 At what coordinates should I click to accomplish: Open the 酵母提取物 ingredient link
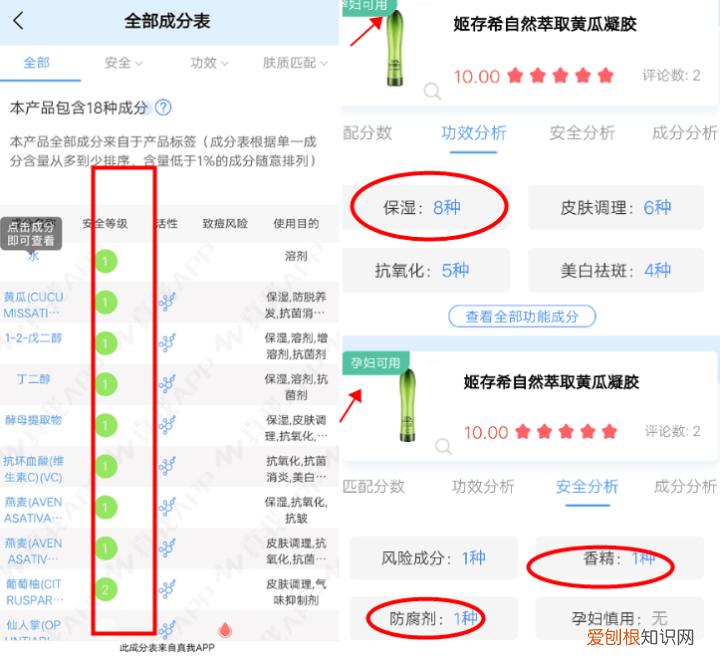click(x=33, y=420)
